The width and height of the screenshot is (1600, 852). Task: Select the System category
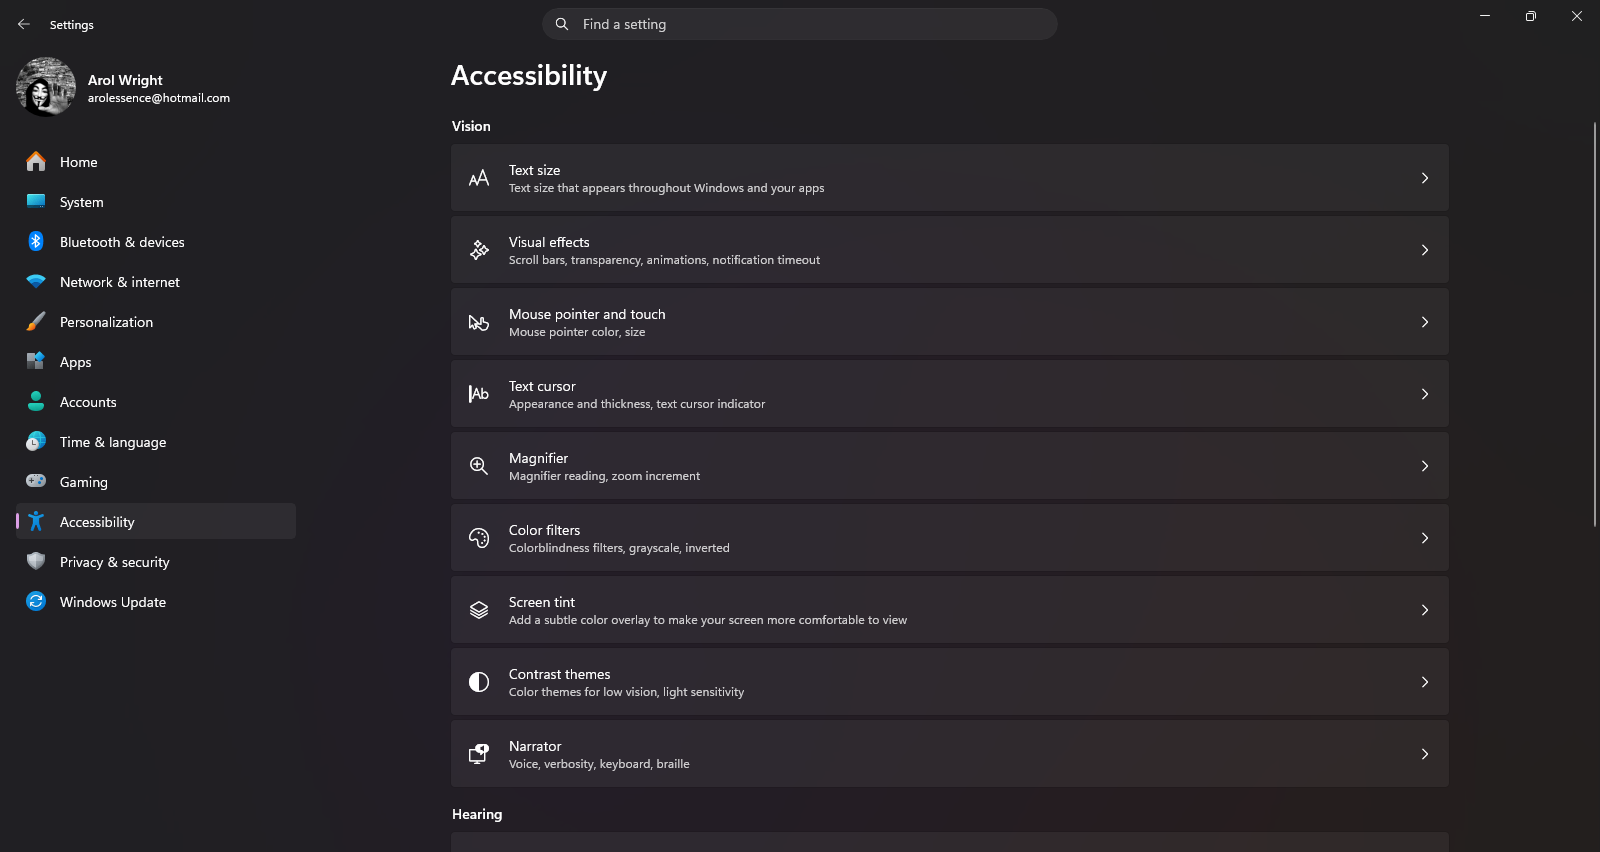[x=156, y=201]
